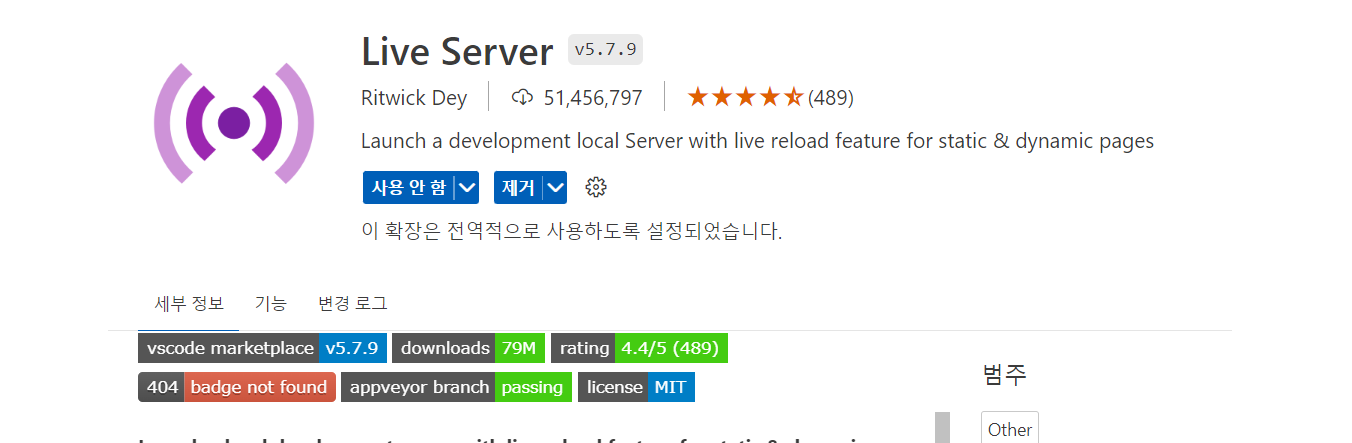Viewport: 1352px width, 443px height.
Task: Click the five-star rating icons
Action: click(x=745, y=98)
